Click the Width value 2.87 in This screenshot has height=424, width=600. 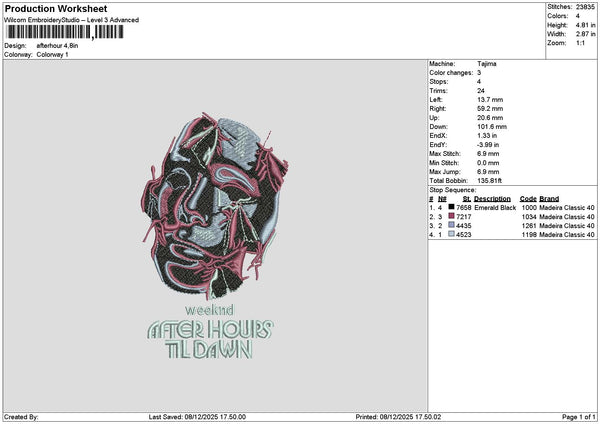585,34
